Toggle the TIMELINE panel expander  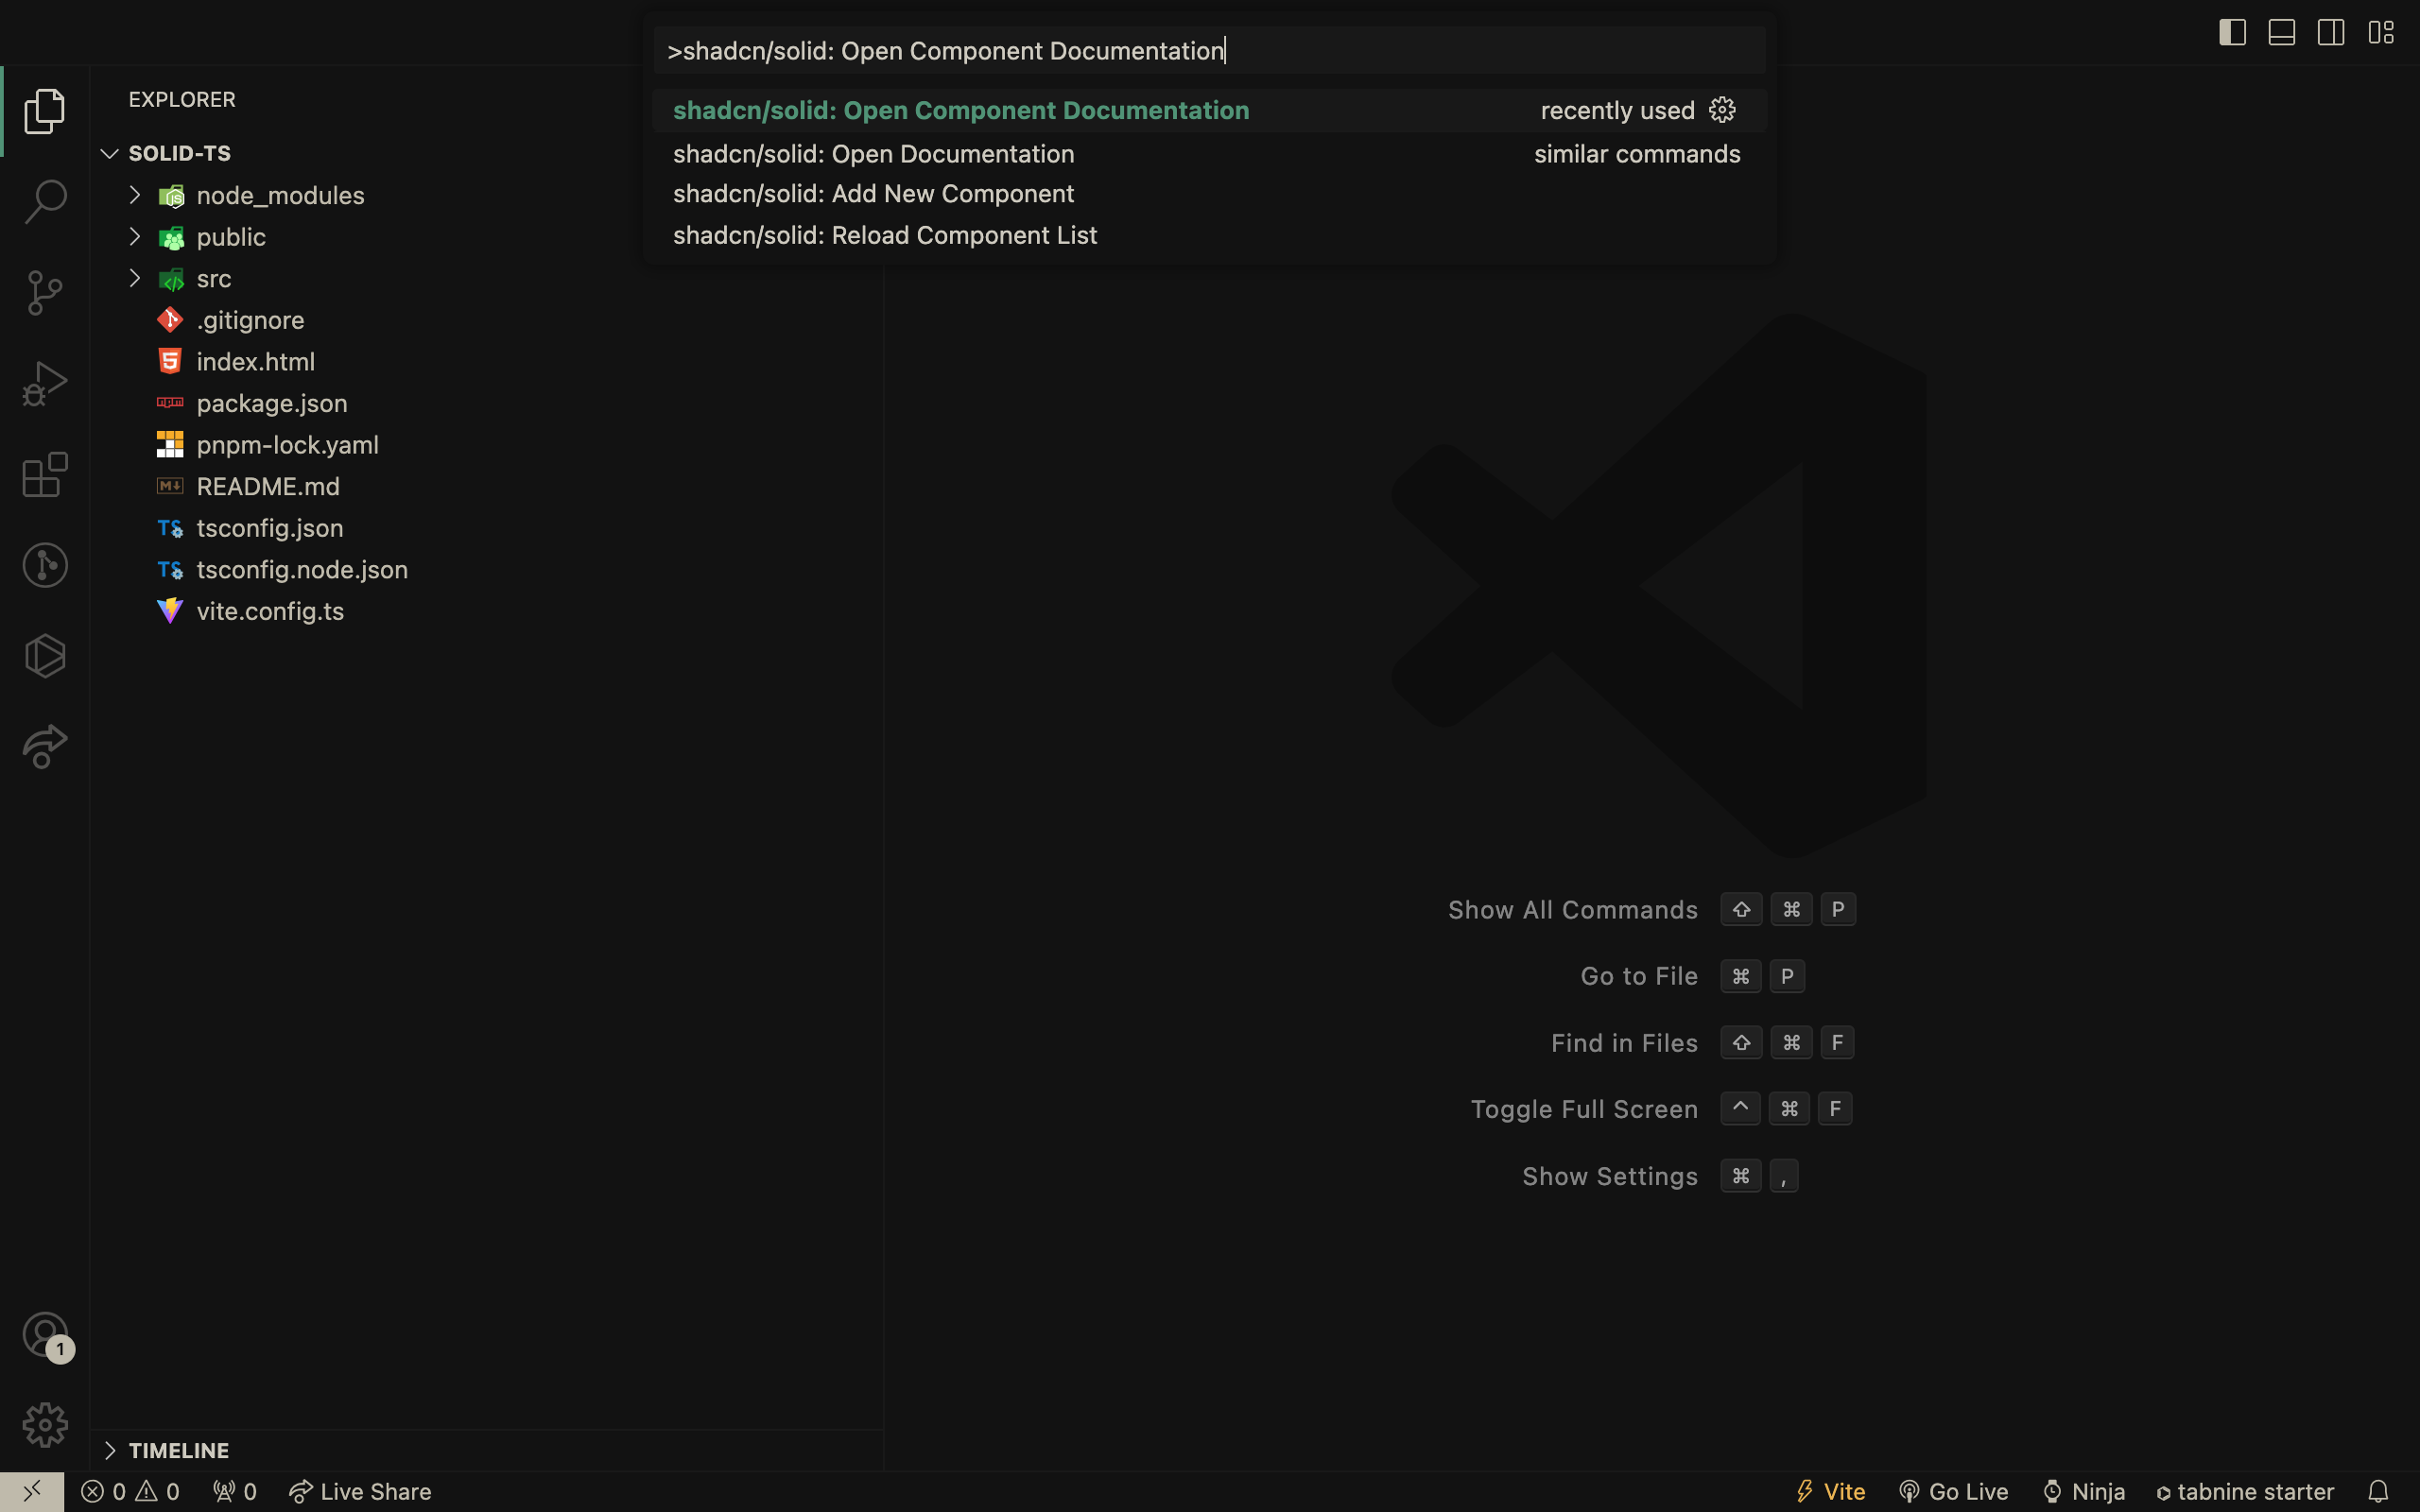tap(108, 1450)
